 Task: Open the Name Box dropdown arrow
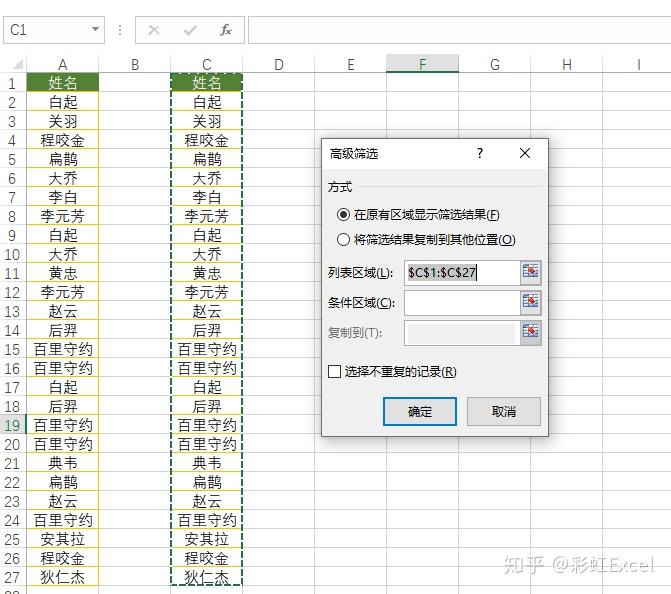95,30
